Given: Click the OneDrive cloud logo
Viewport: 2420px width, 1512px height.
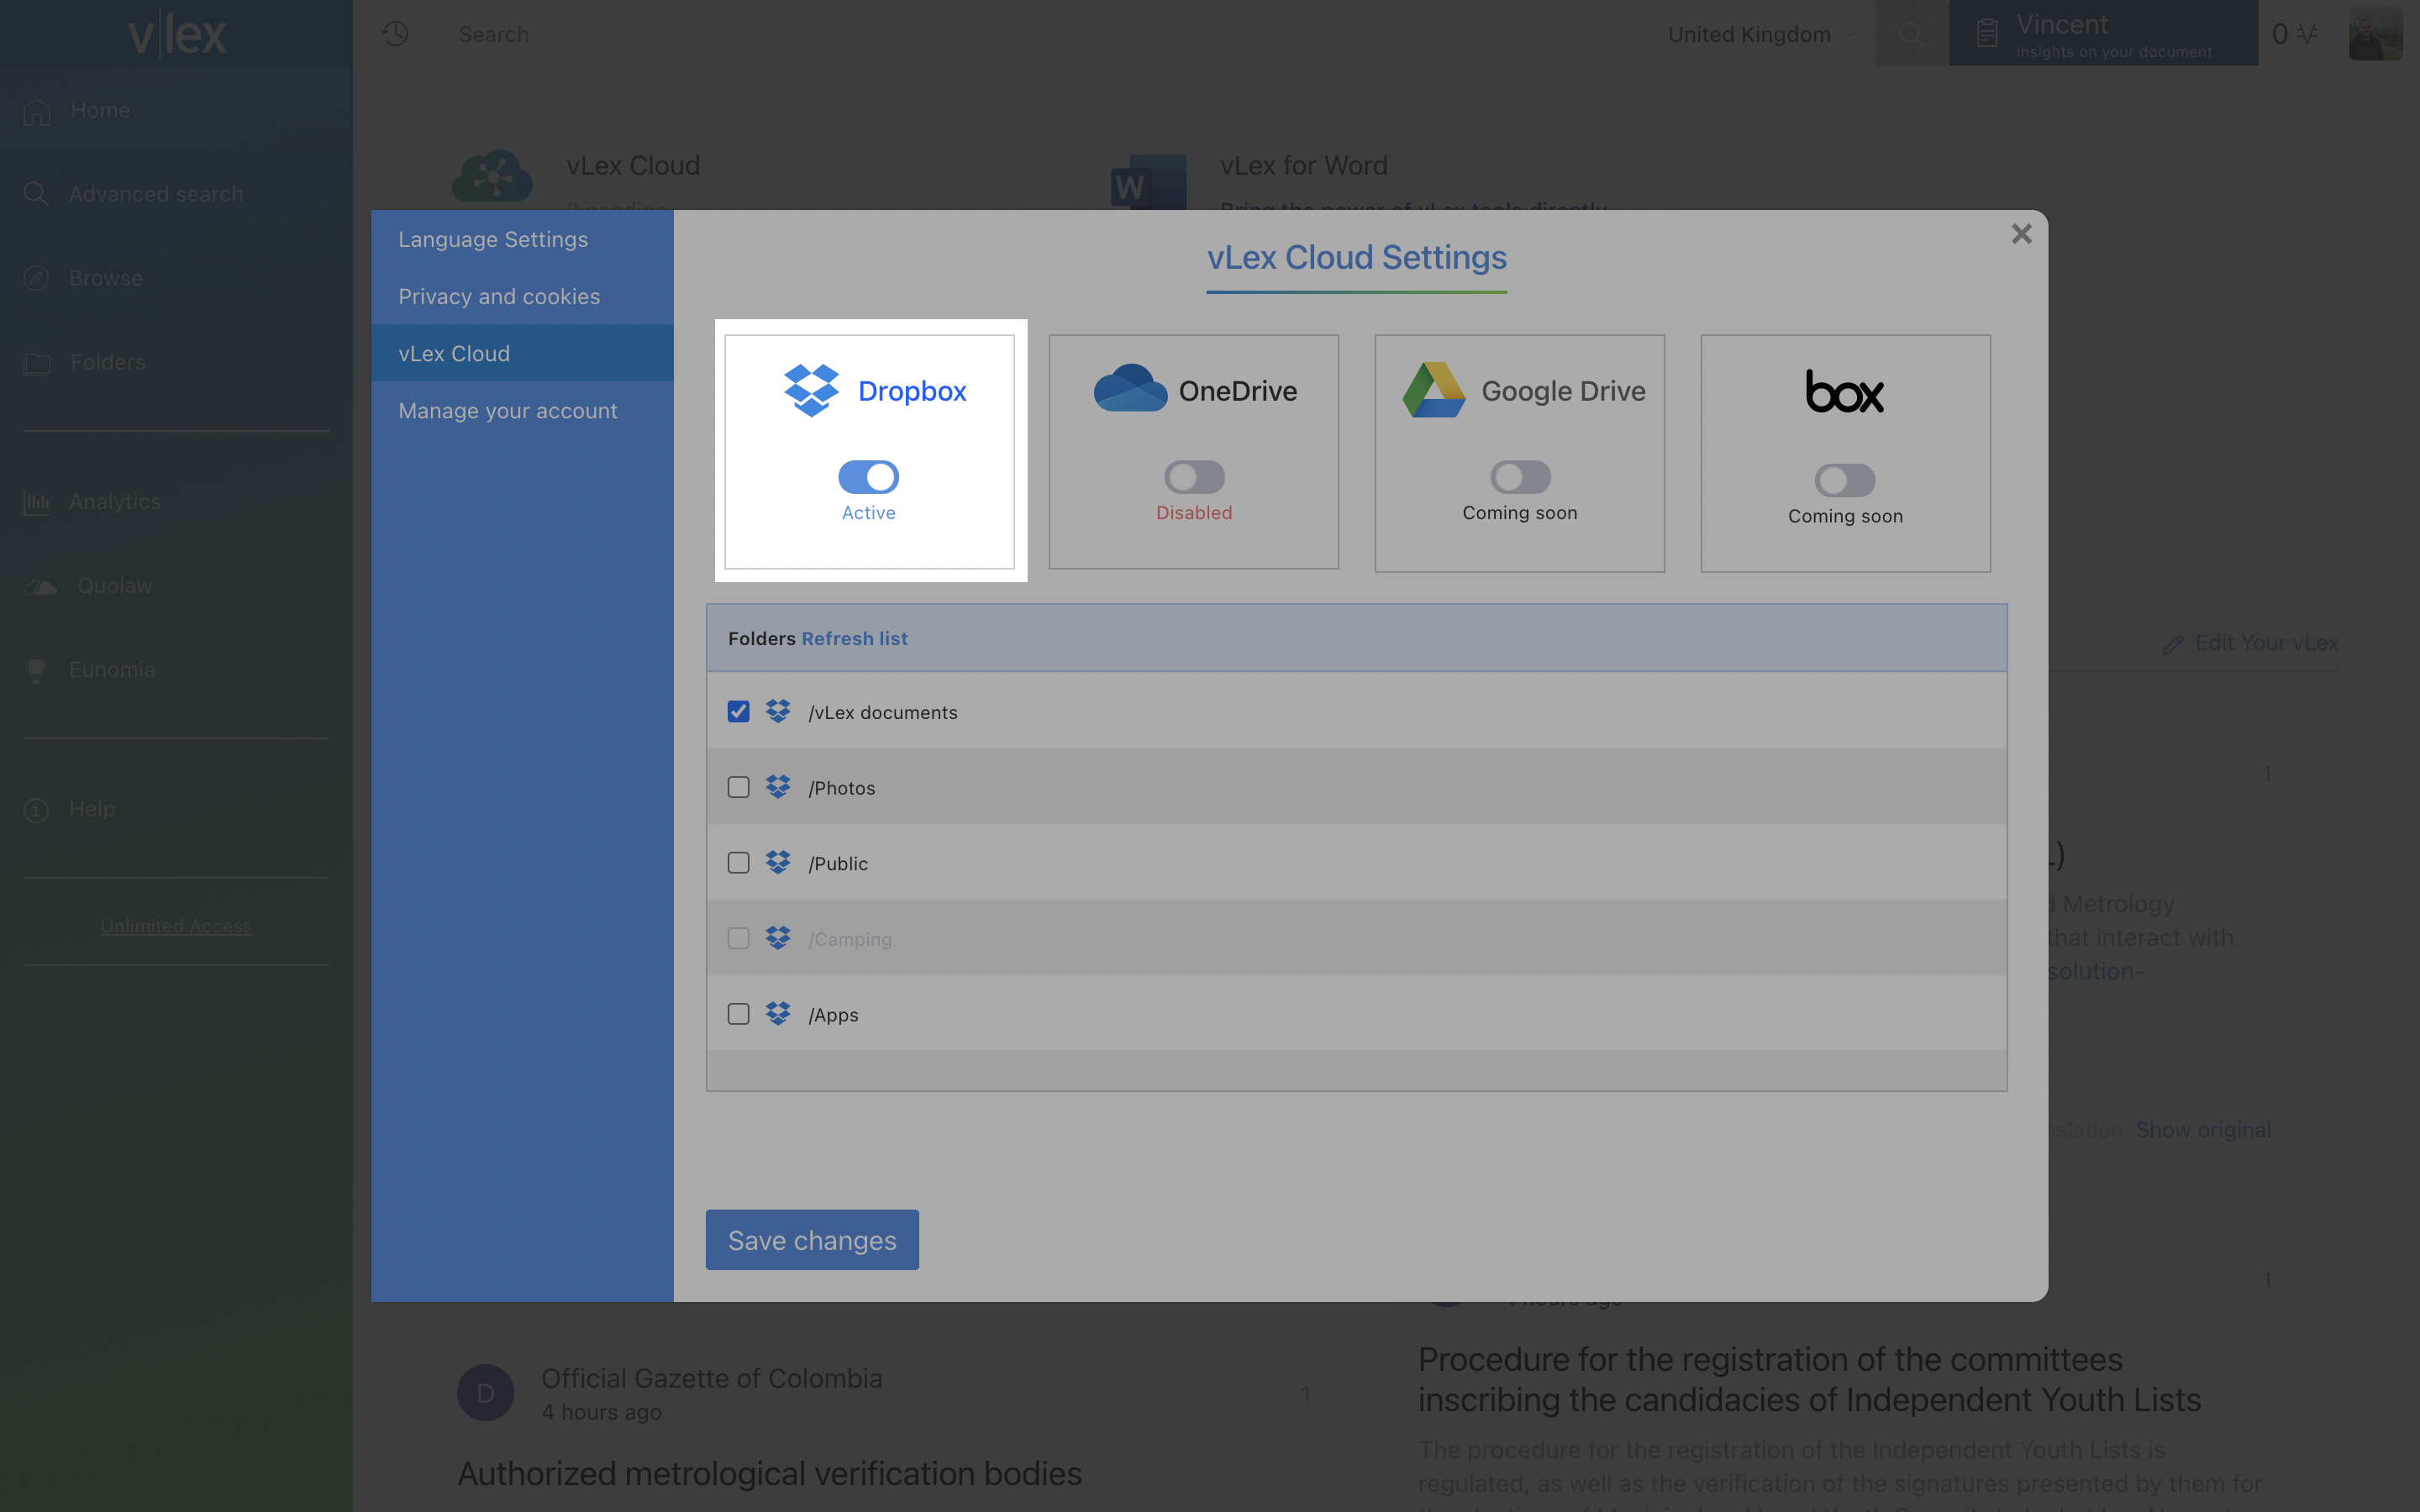Looking at the screenshot, I should (1130, 388).
